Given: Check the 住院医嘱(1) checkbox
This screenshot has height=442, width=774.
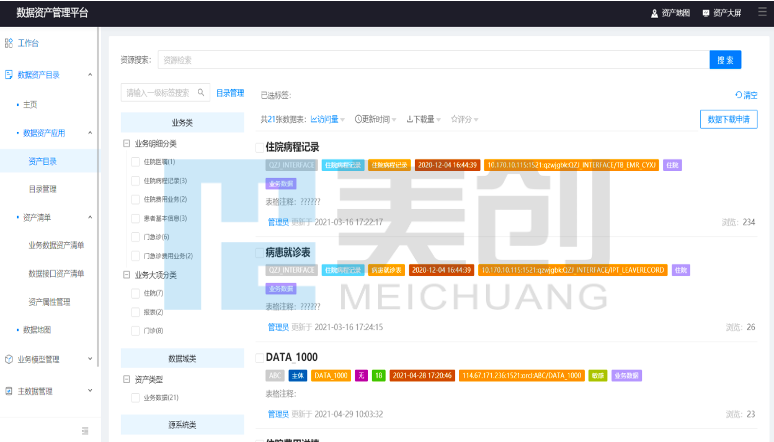Looking at the screenshot, I should point(135,162).
